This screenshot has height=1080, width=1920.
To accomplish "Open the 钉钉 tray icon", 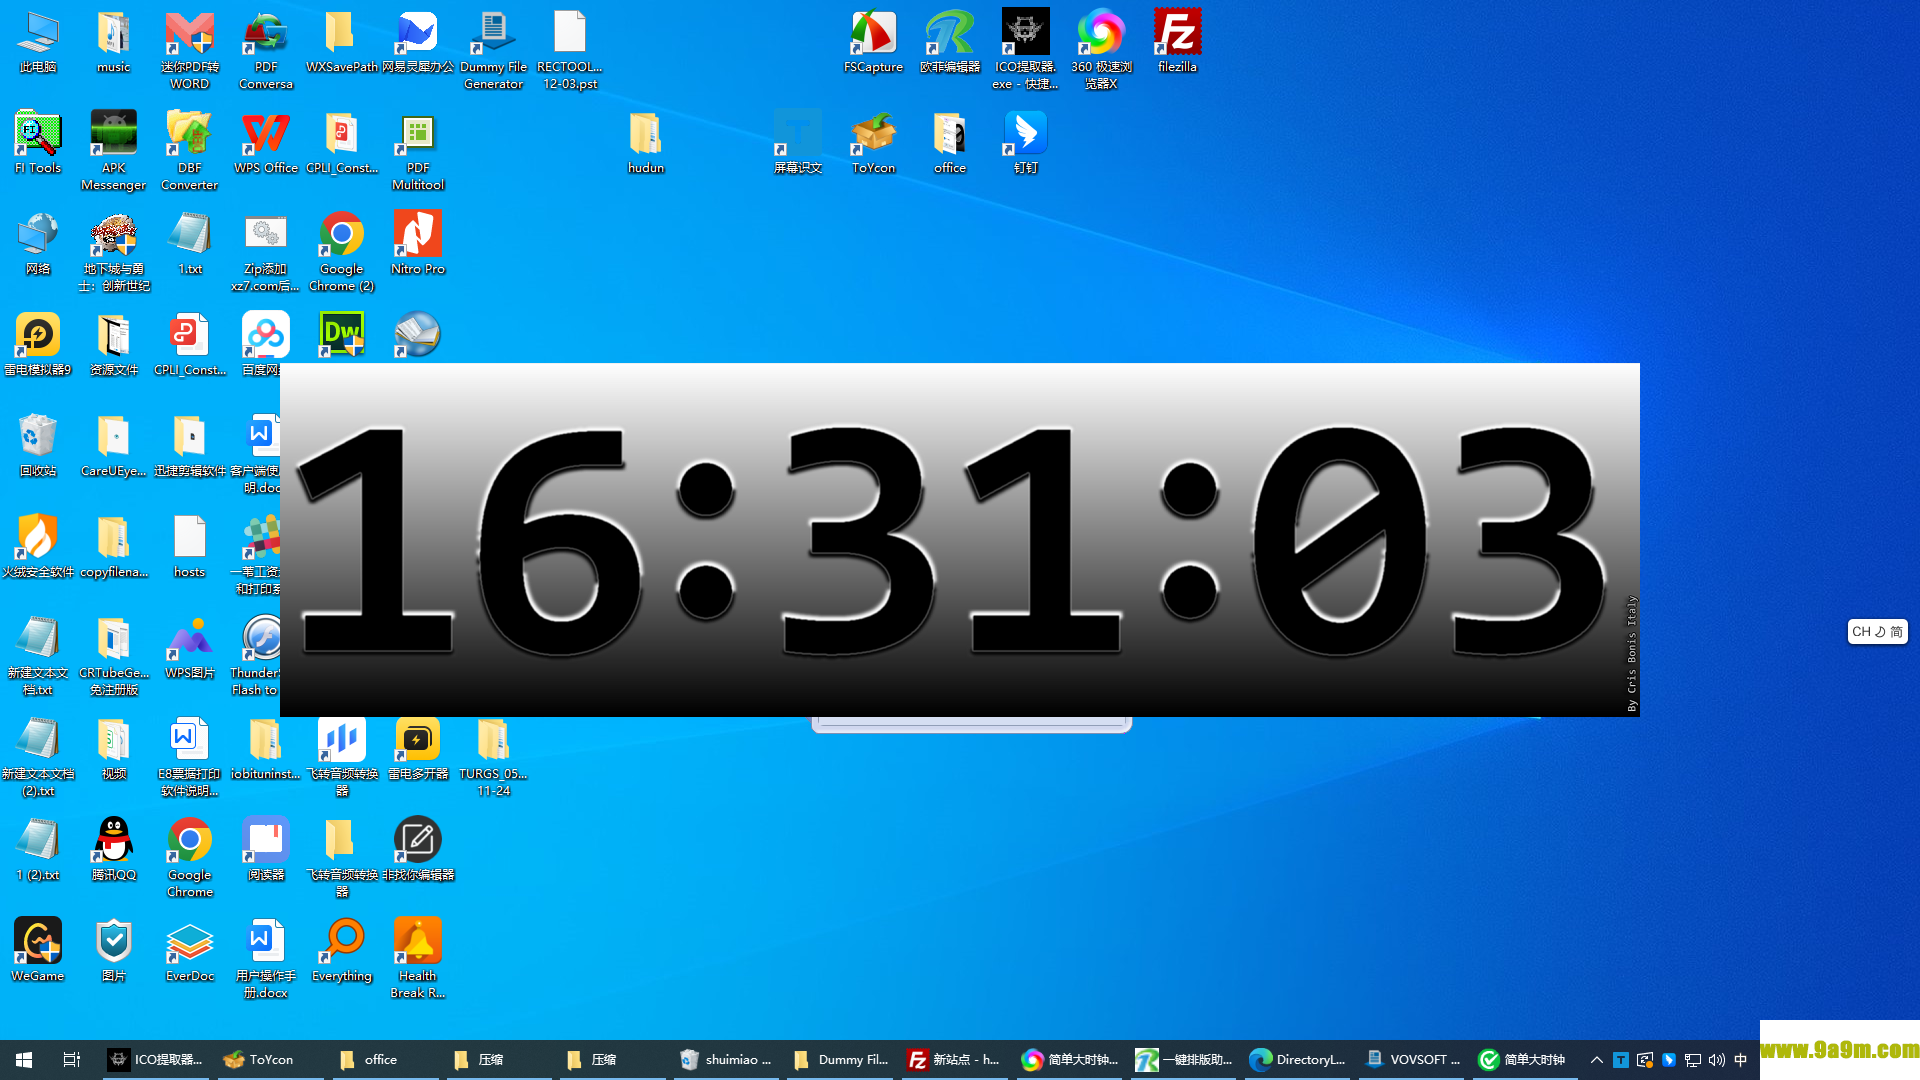I will tap(1669, 1059).
